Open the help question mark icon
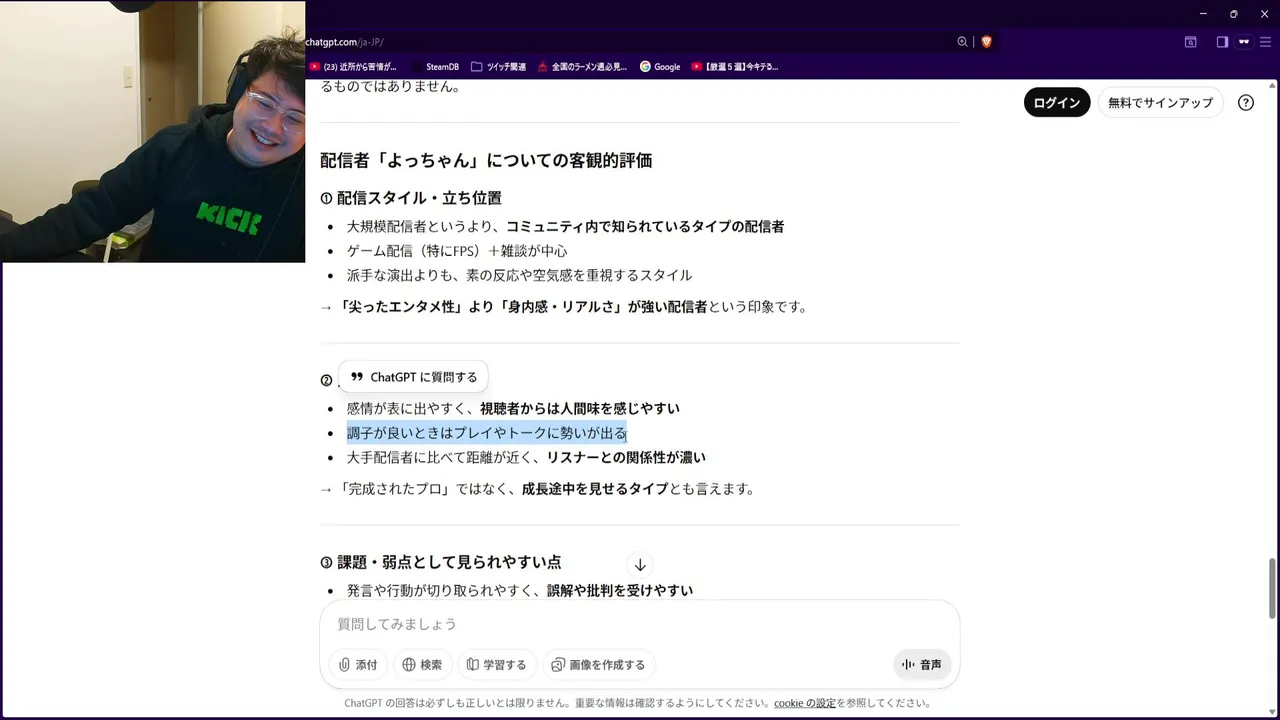The height and width of the screenshot is (720, 1280). tap(1246, 102)
